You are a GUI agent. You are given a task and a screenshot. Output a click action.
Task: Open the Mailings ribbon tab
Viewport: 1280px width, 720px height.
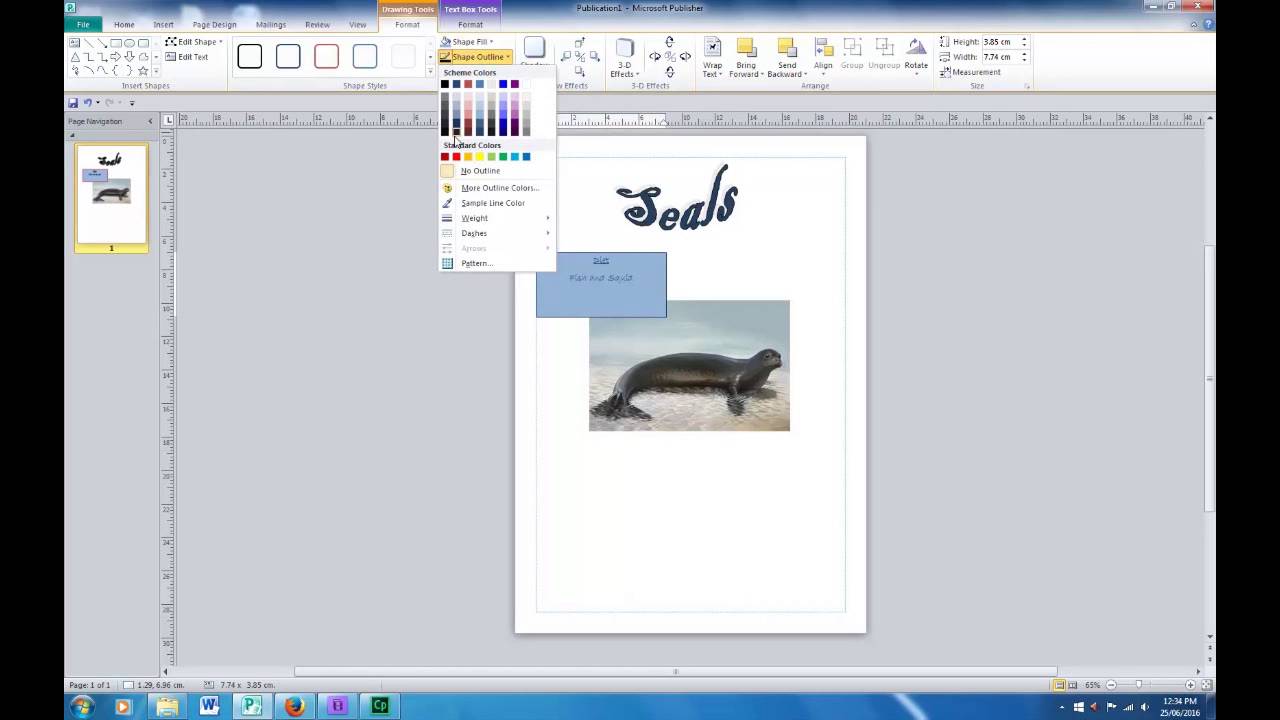pyautogui.click(x=271, y=24)
